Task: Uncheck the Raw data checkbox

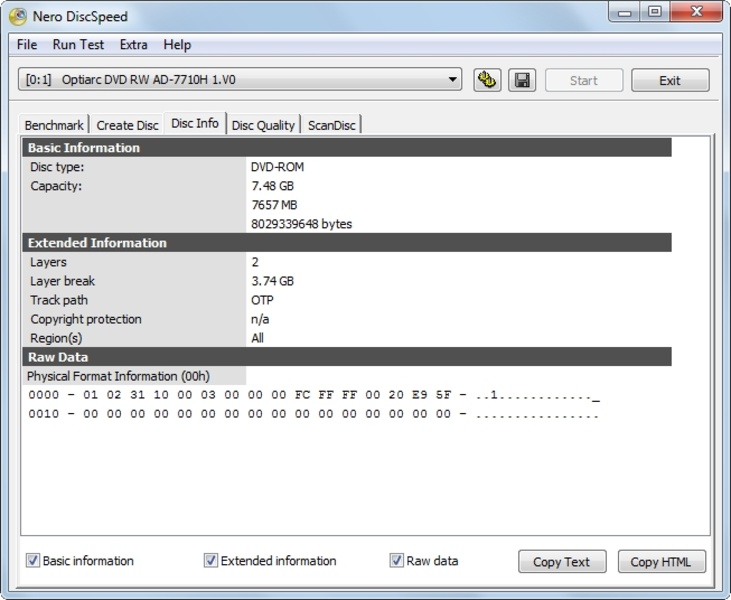Action: (396, 560)
